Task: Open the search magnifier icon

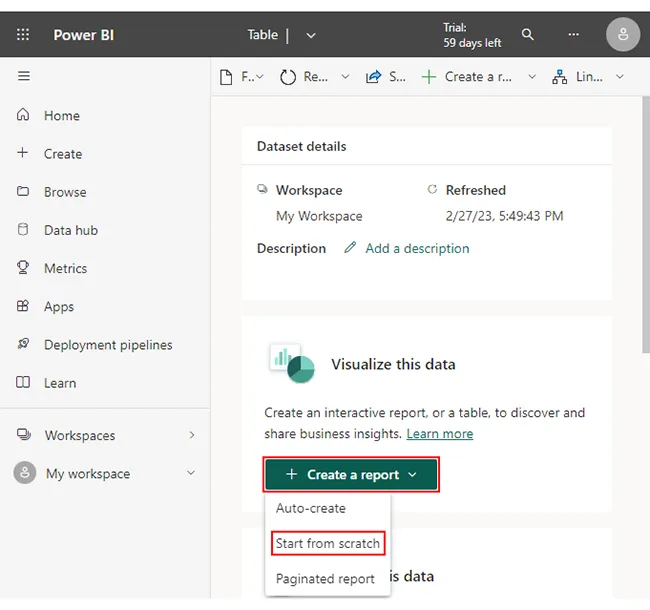Action: tap(528, 35)
